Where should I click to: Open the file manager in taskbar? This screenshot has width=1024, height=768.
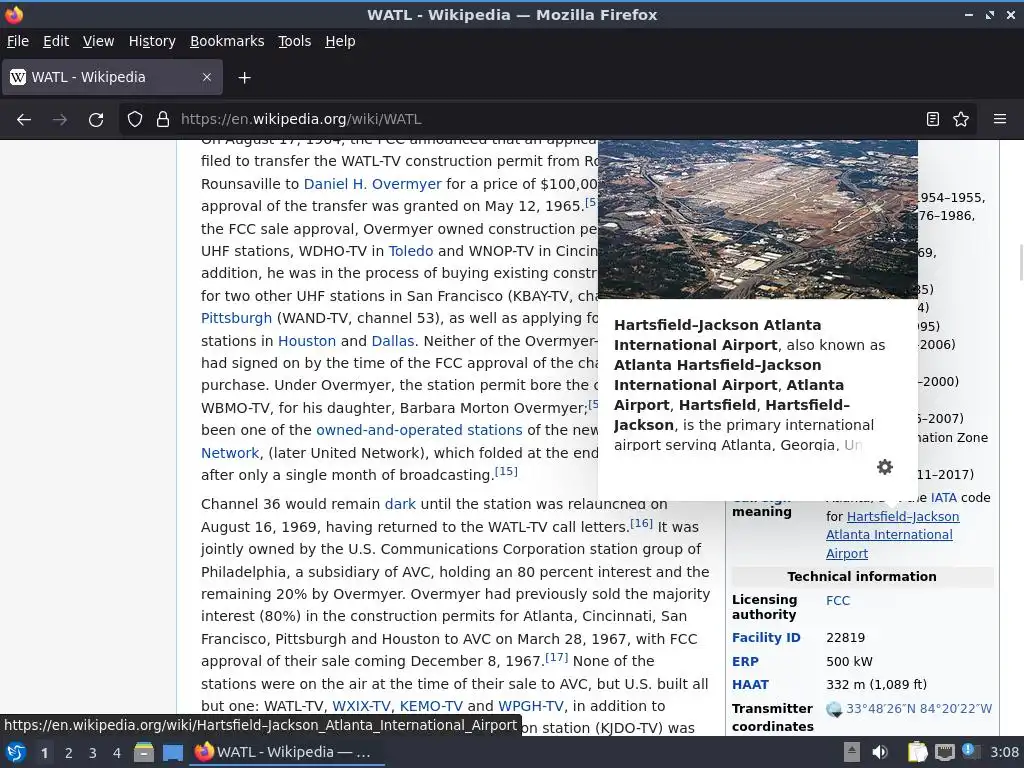coord(144,752)
